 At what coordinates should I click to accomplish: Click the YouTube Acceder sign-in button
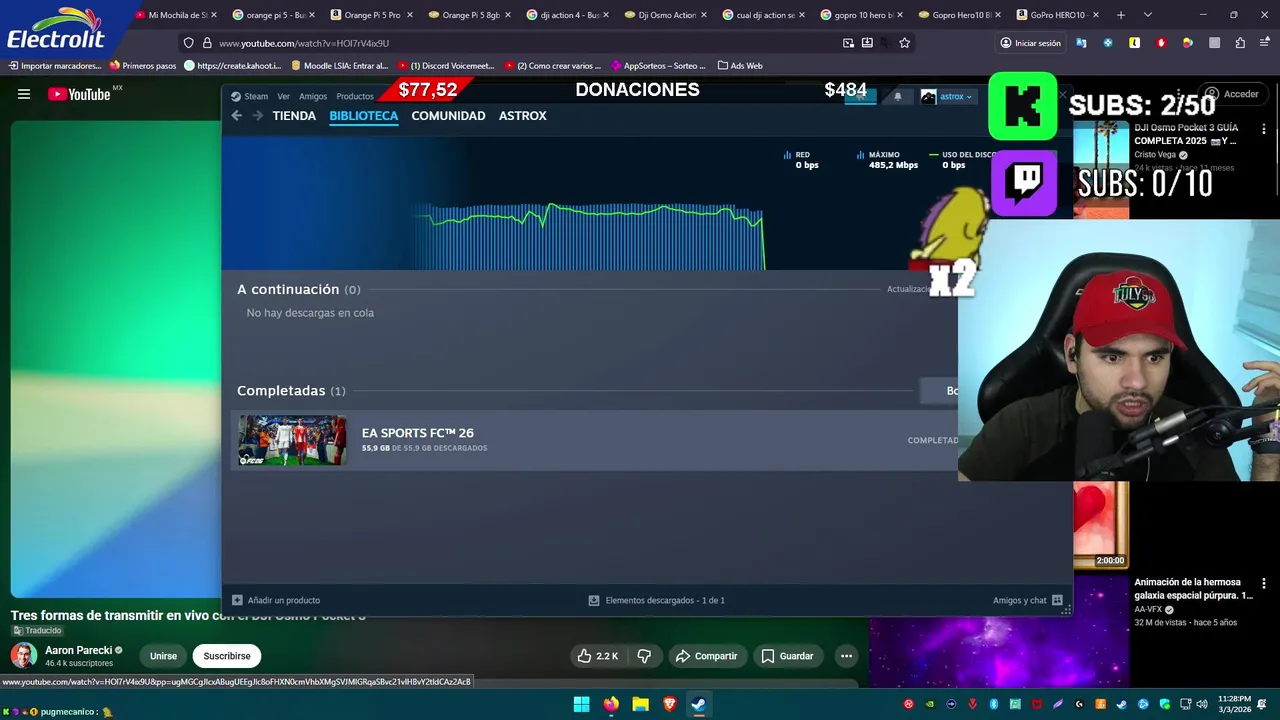[x=1233, y=94]
